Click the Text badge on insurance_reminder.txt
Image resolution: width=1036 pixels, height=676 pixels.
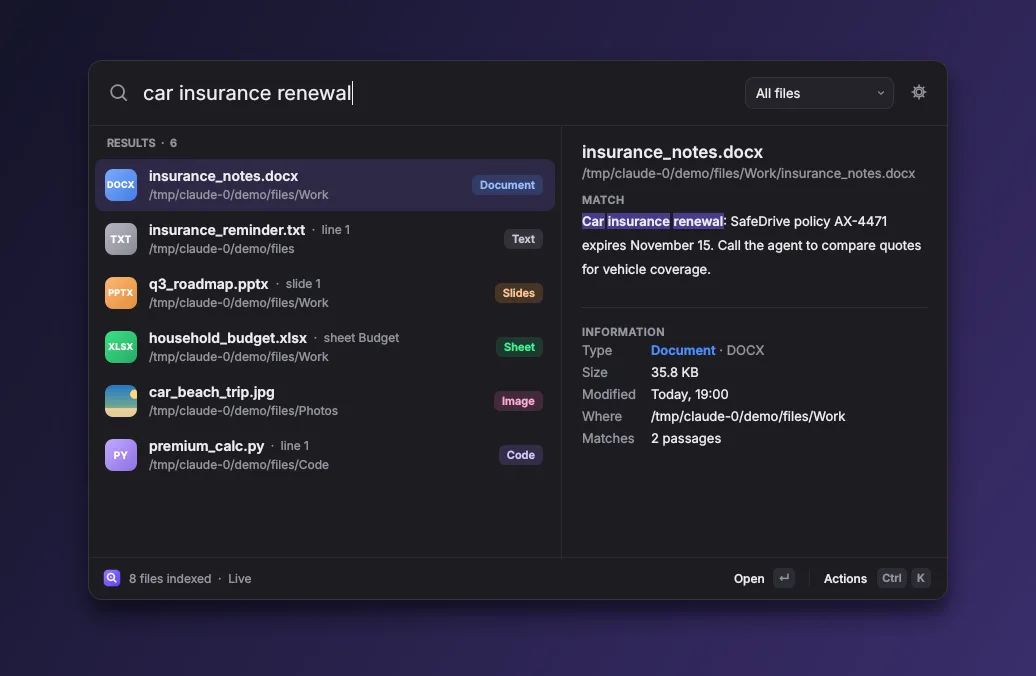(x=523, y=239)
